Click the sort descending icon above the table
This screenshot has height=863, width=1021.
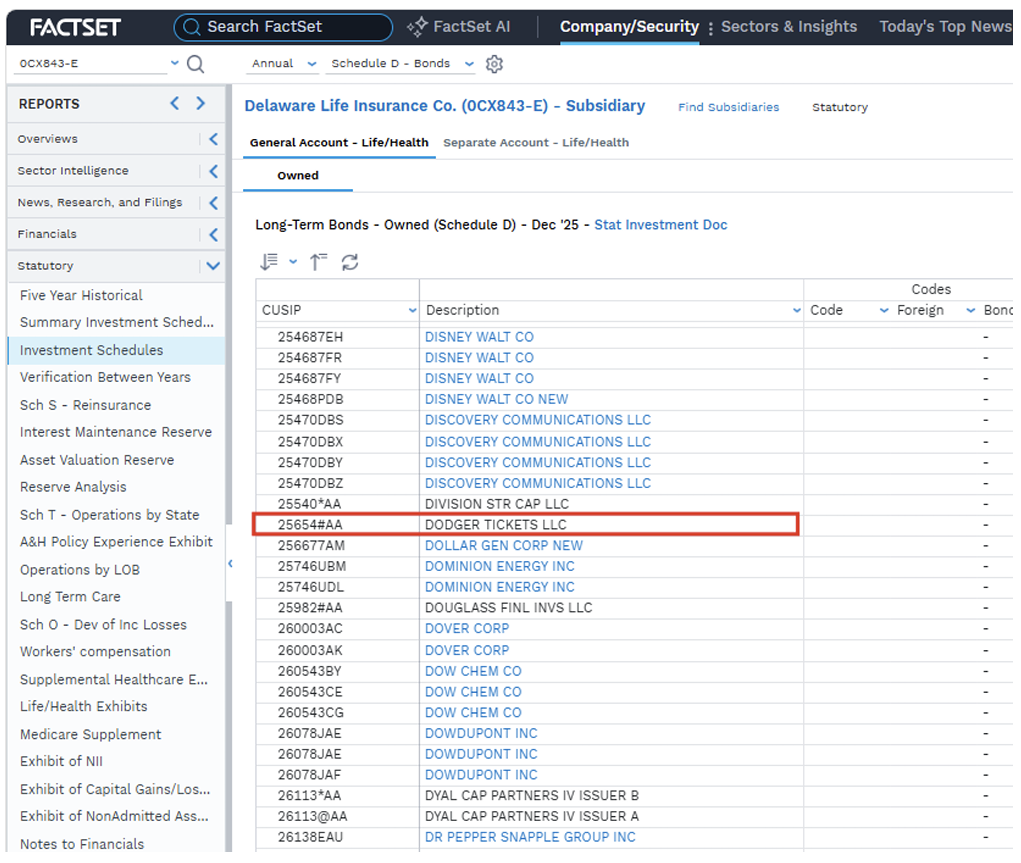[x=269, y=262]
